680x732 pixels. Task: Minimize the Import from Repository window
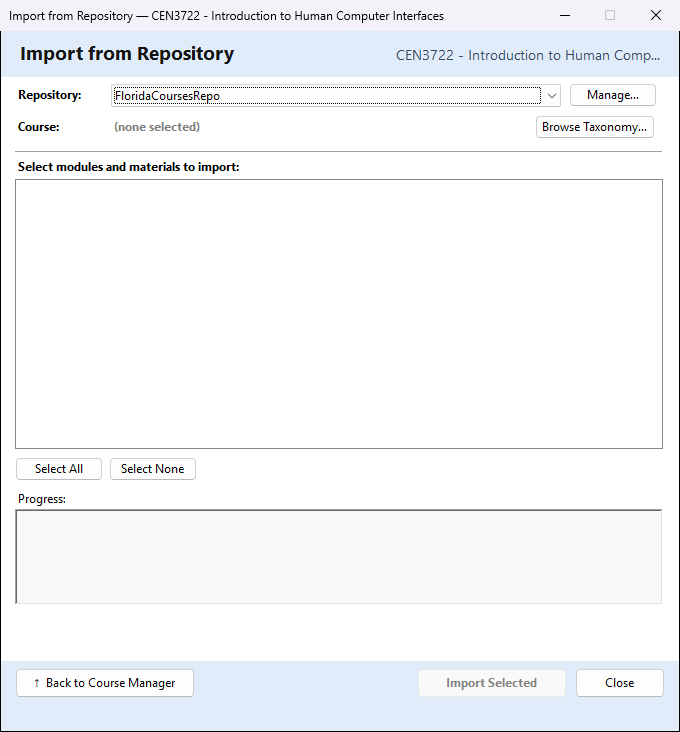tap(565, 15)
